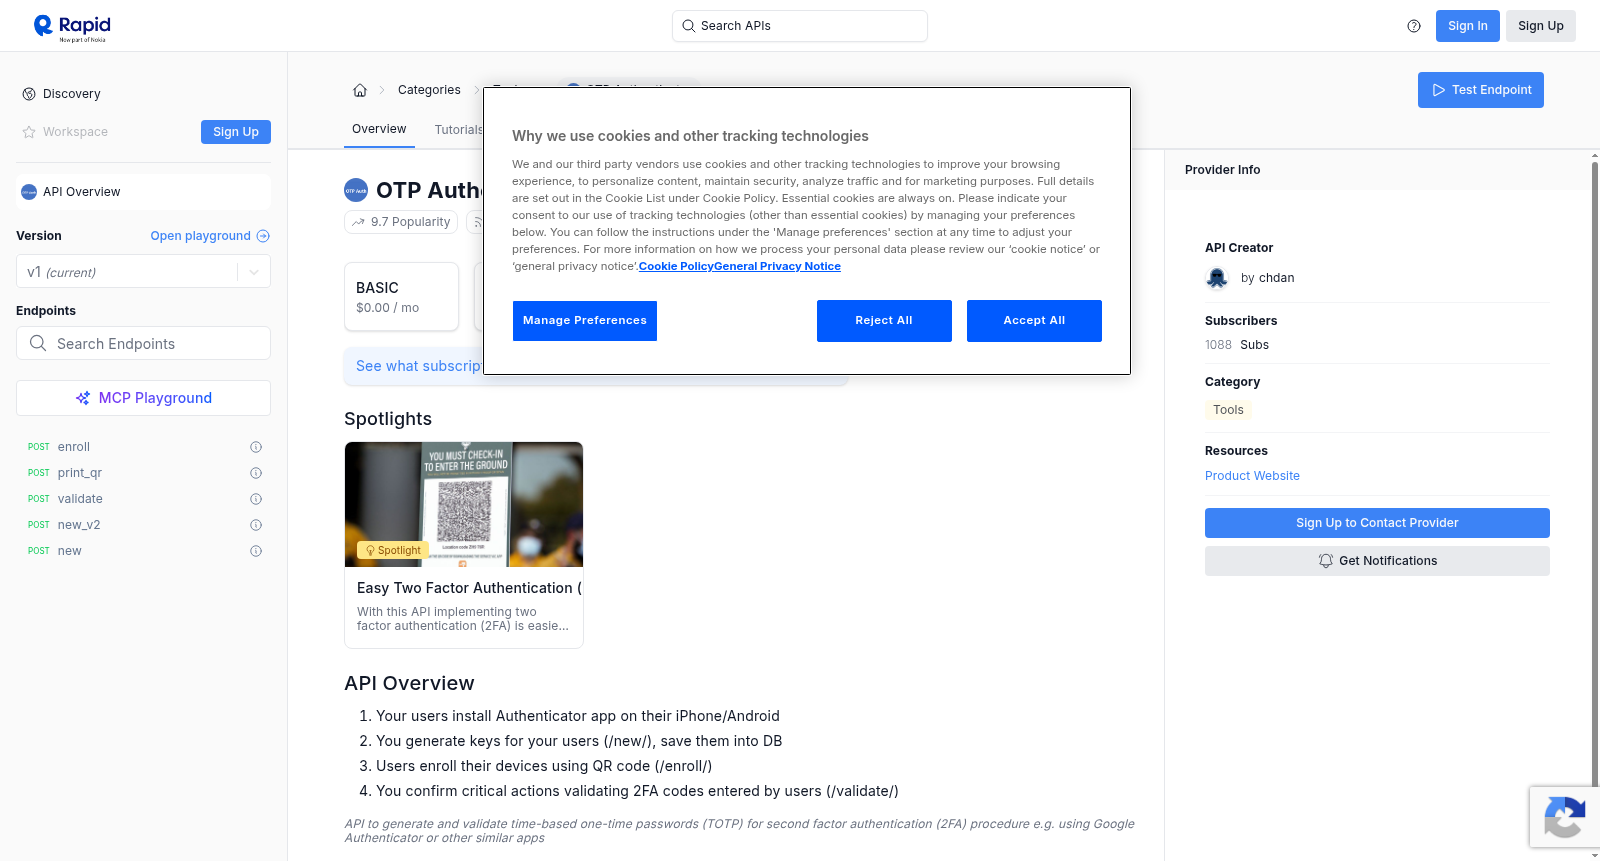Focus the Search APIs field

800,26
